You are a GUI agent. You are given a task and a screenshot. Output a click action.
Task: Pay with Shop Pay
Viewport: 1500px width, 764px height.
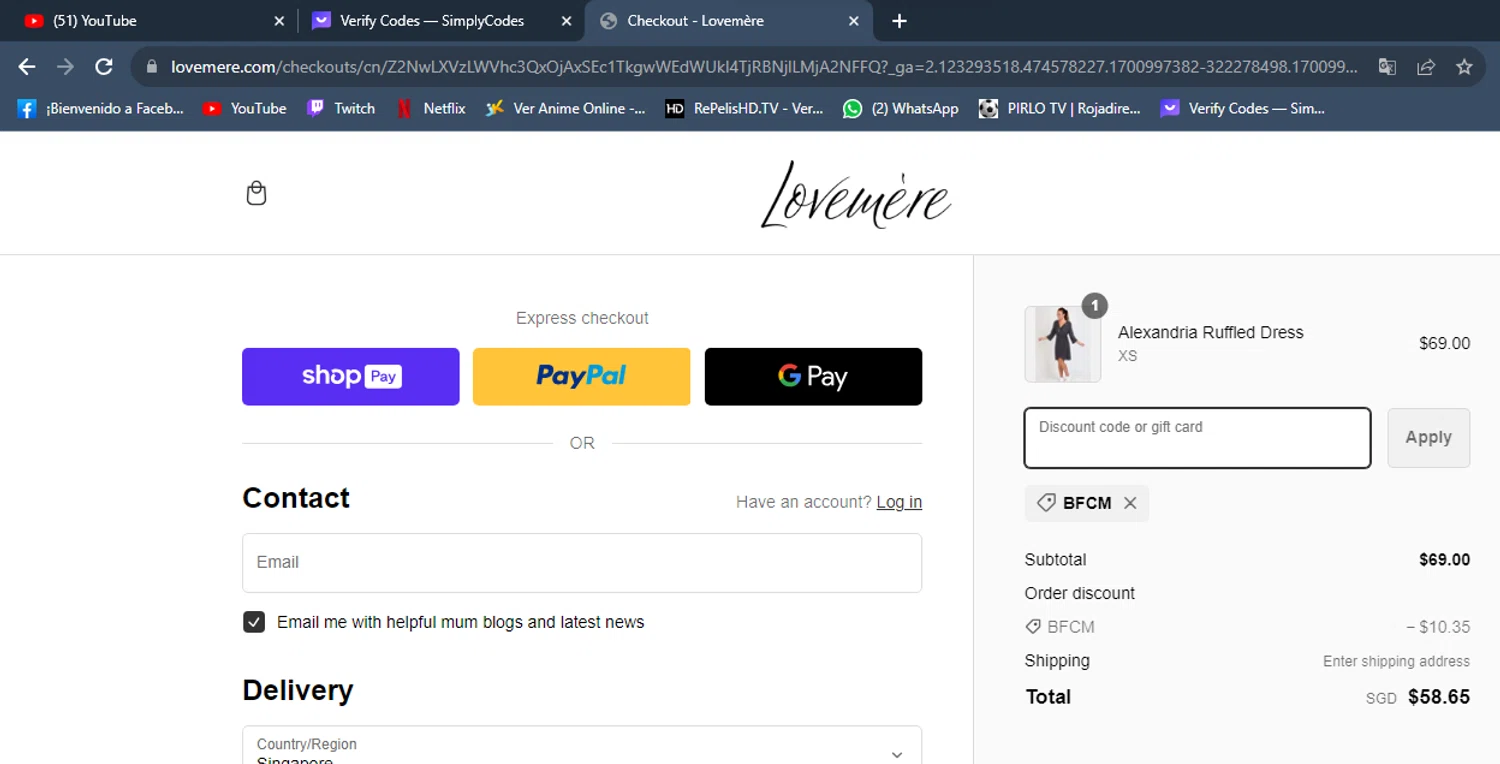(351, 377)
